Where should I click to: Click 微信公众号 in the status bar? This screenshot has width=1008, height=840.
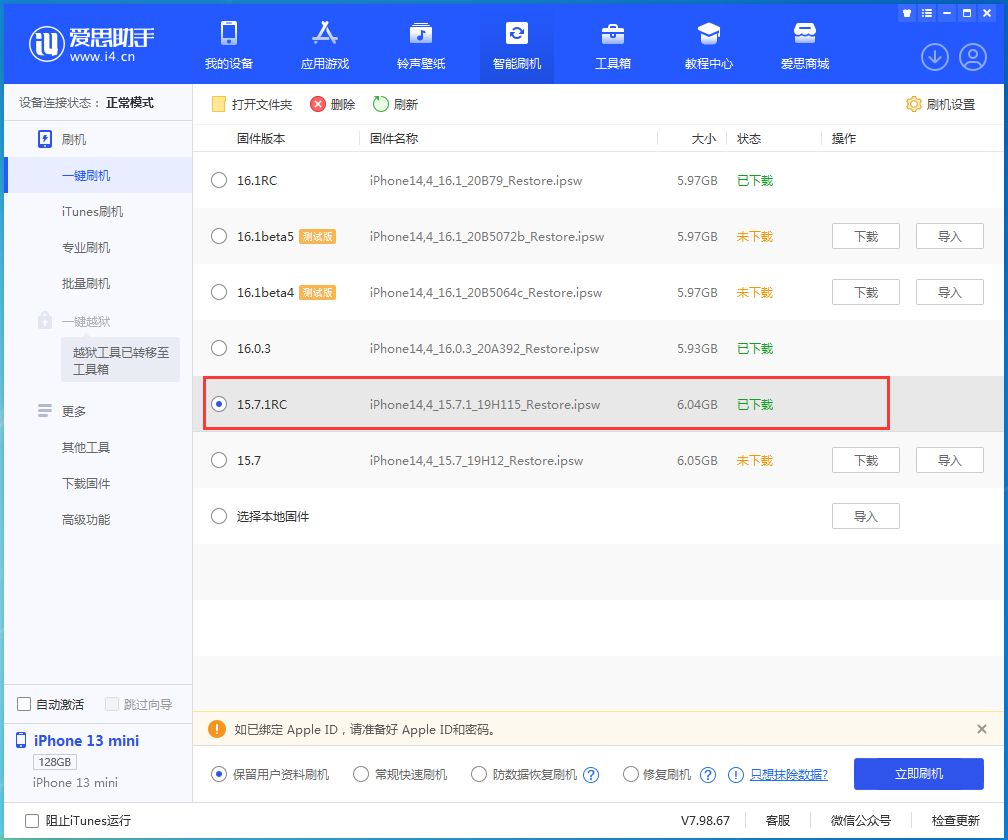click(860, 820)
